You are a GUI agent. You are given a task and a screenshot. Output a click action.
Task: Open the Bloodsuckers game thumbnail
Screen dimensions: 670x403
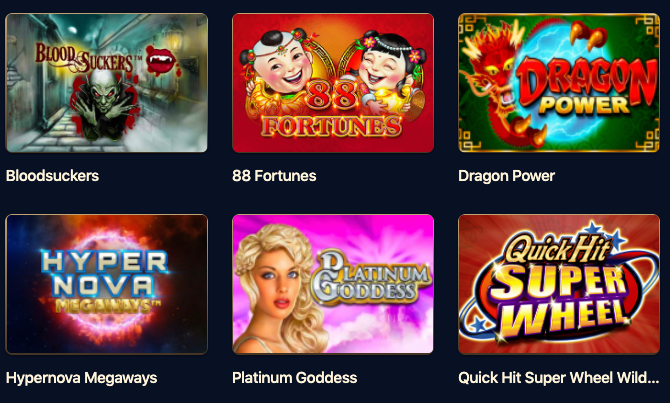[106, 83]
